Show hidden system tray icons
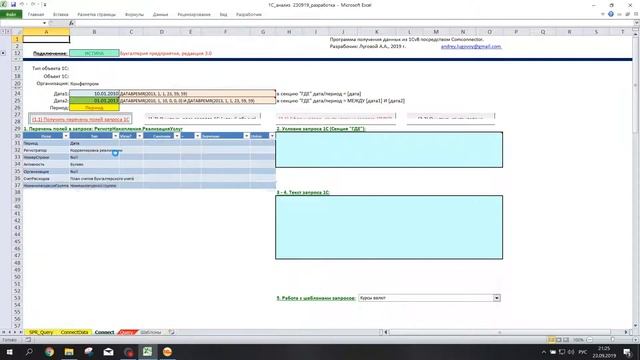Viewport: 640px width, 360px height. tap(544, 352)
